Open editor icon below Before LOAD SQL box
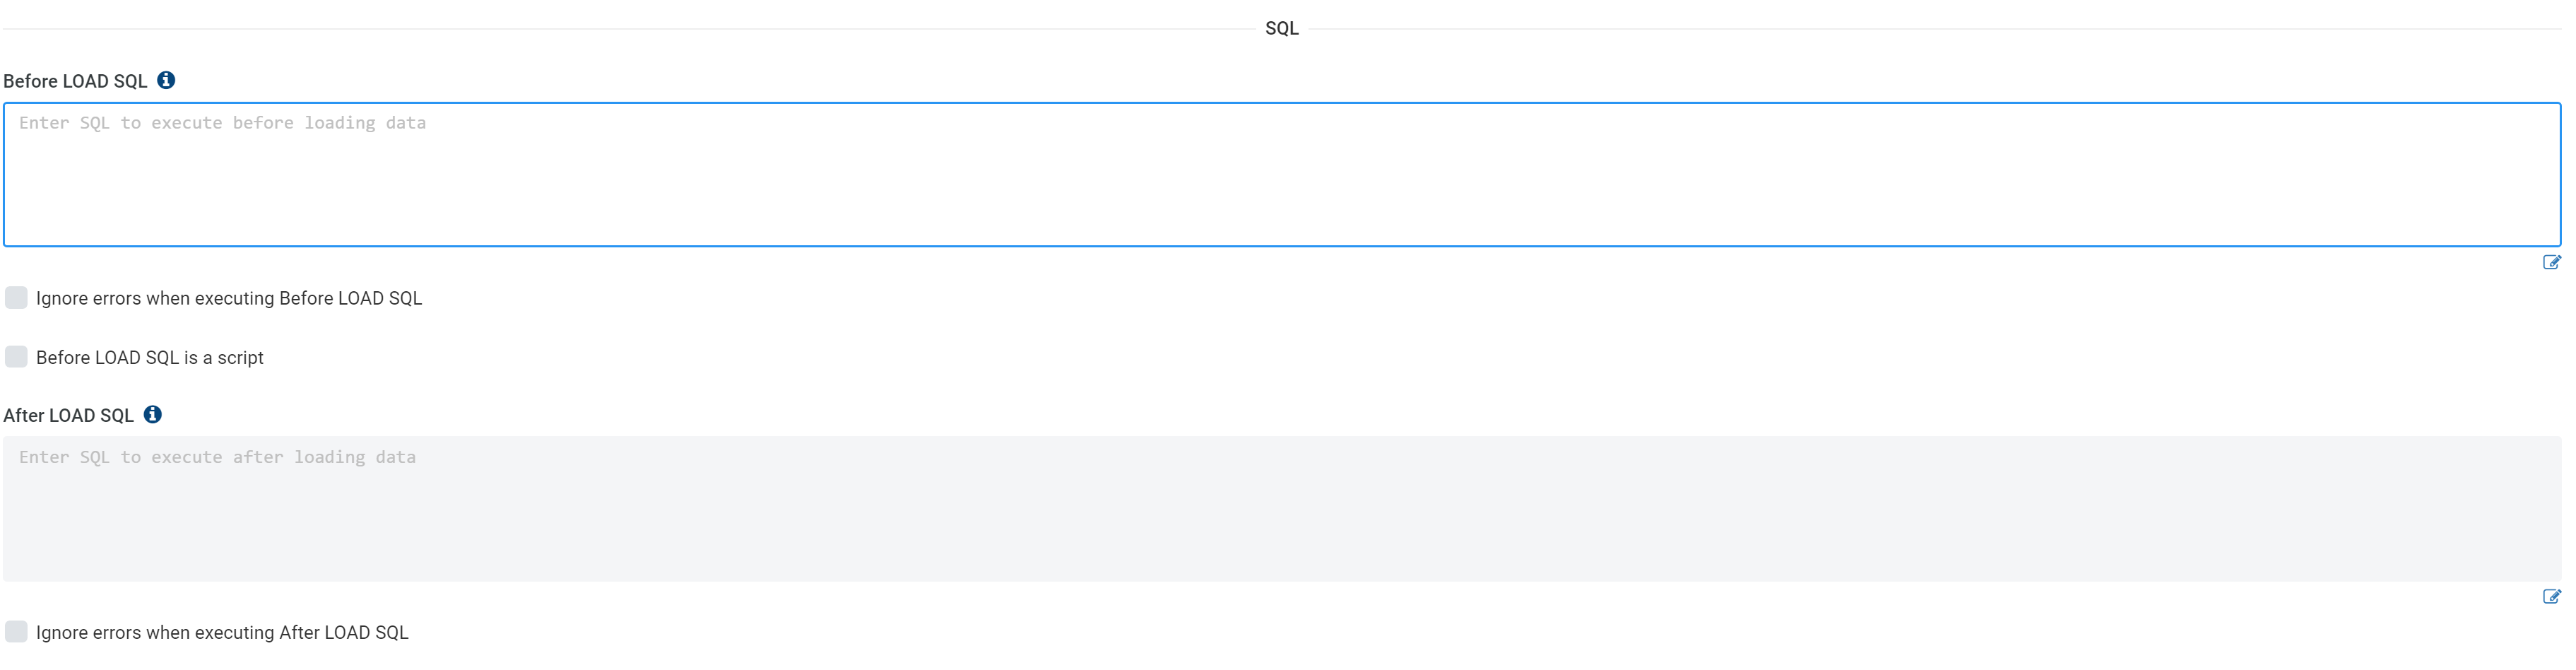The width and height of the screenshot is (2576, 670). 2551,262
